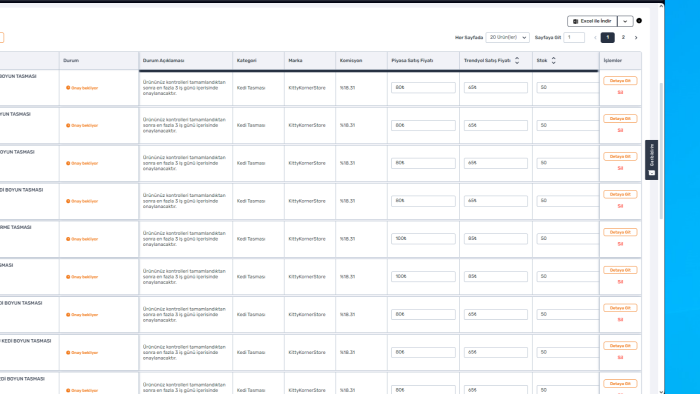Click Detaya Git in the eighth product row
Viewport: 700px width, 394px height.
pyautogui.click(x=620, y=346)
